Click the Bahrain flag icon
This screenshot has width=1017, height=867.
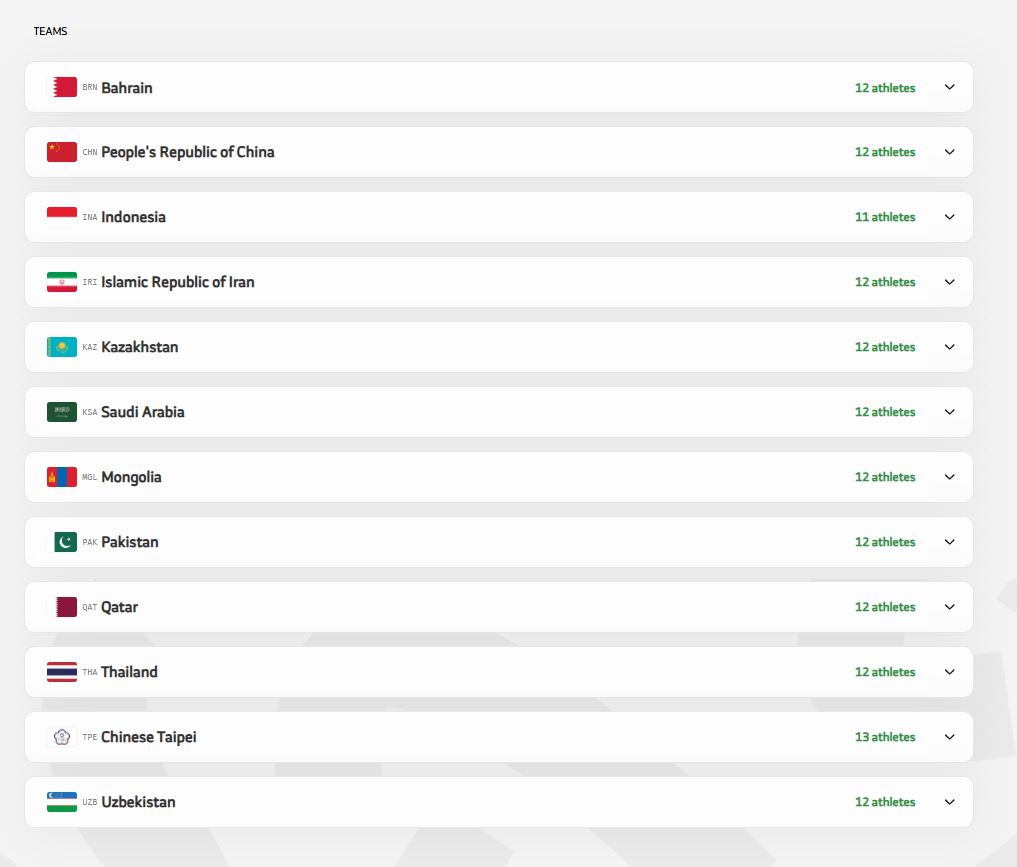64,88
